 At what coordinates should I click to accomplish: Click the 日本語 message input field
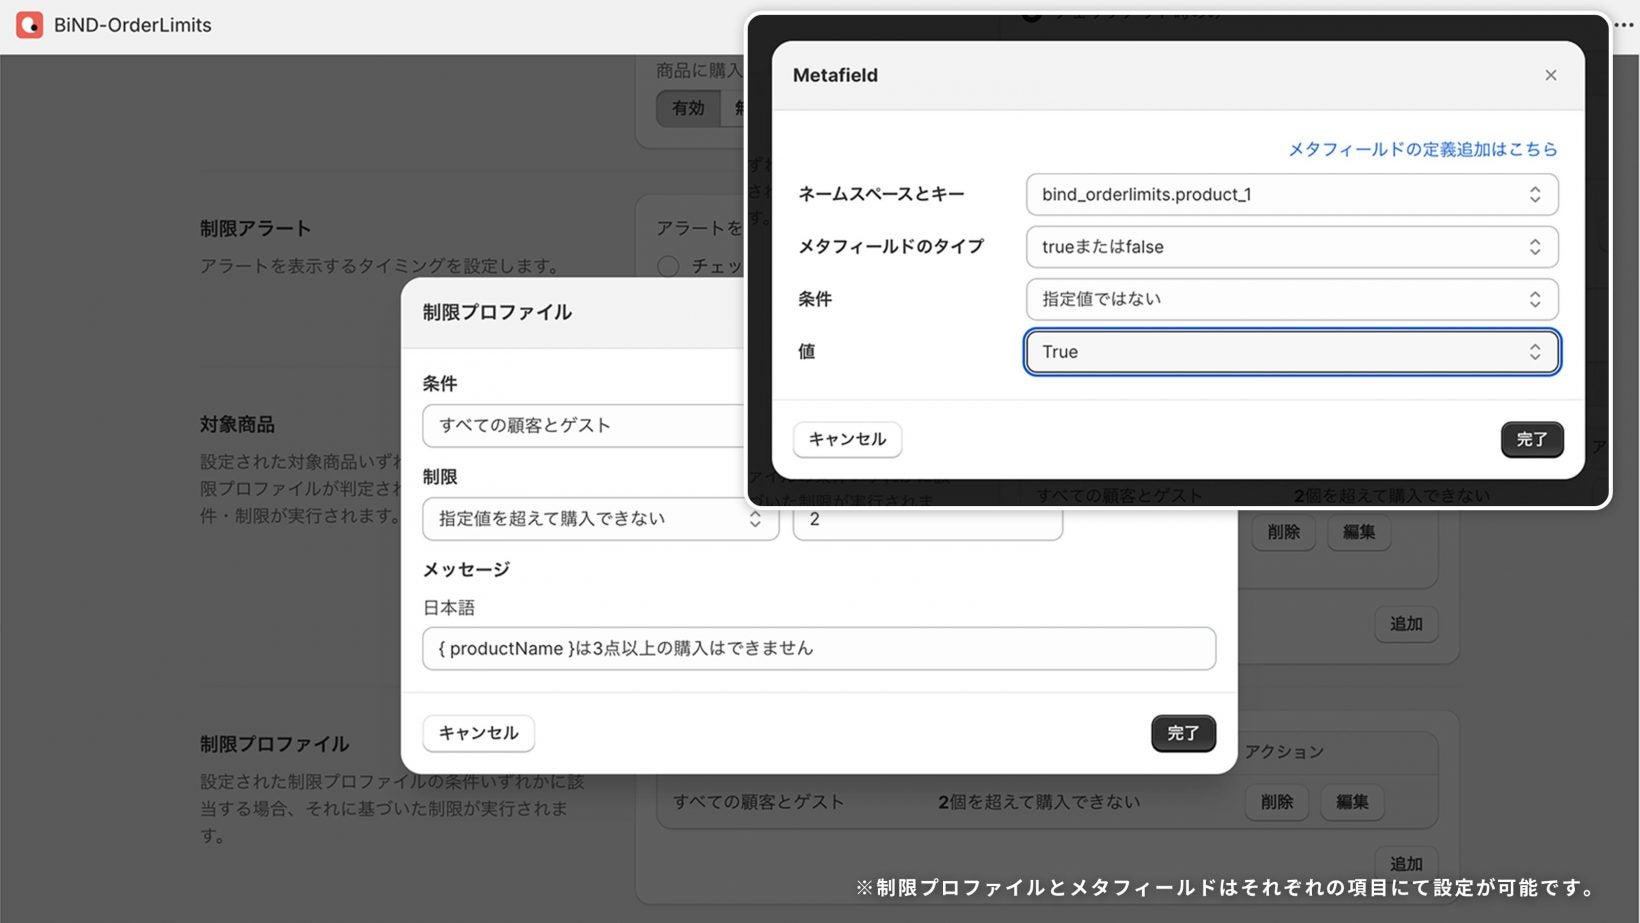coord(818,648)
